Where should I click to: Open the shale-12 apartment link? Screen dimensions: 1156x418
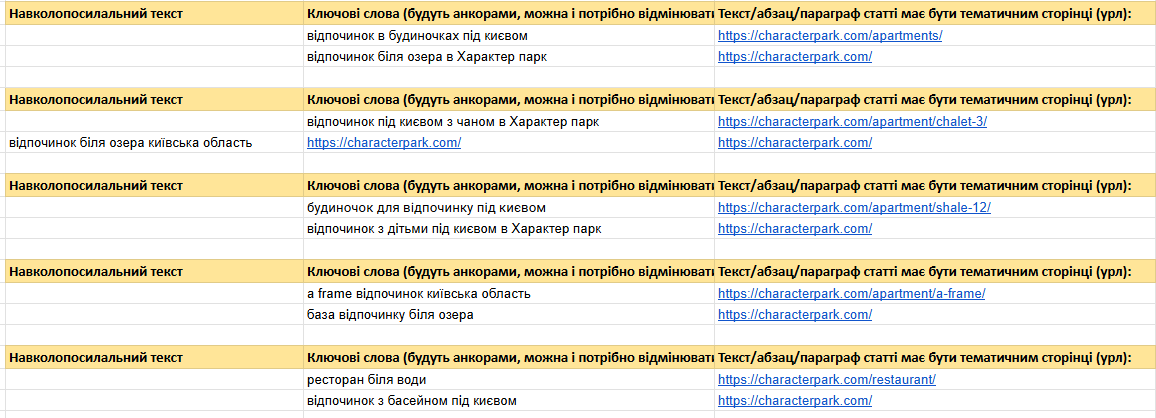[x=854, y=208]
